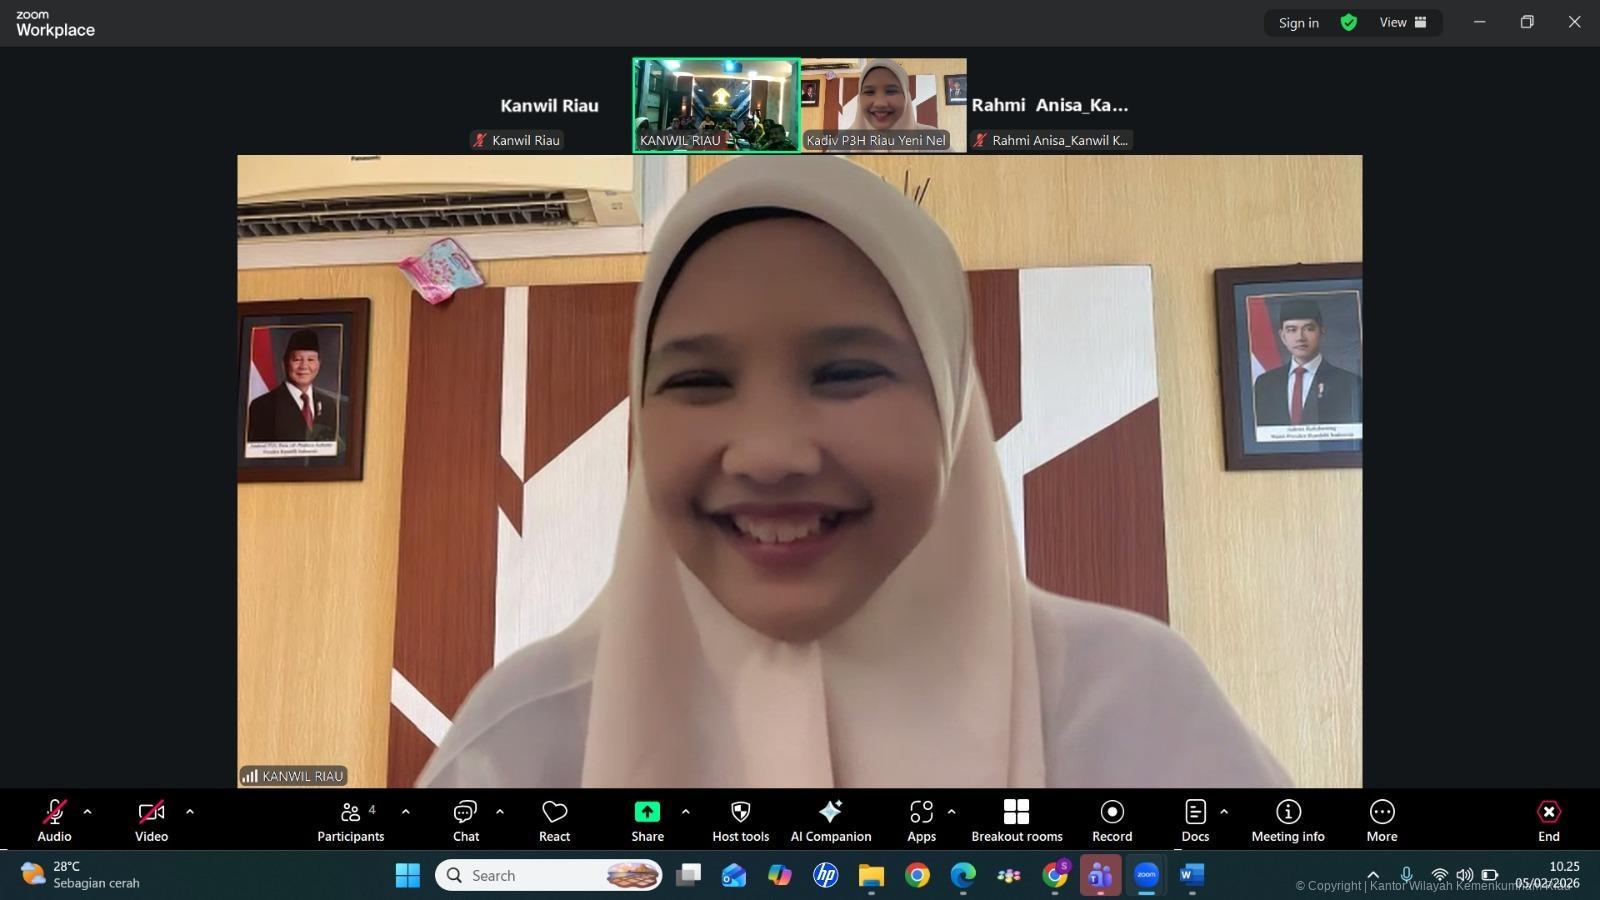Turn on camera with Video button
Image resolution: width=1600 pixels, height=900 pixels.
tap(151, 820)
